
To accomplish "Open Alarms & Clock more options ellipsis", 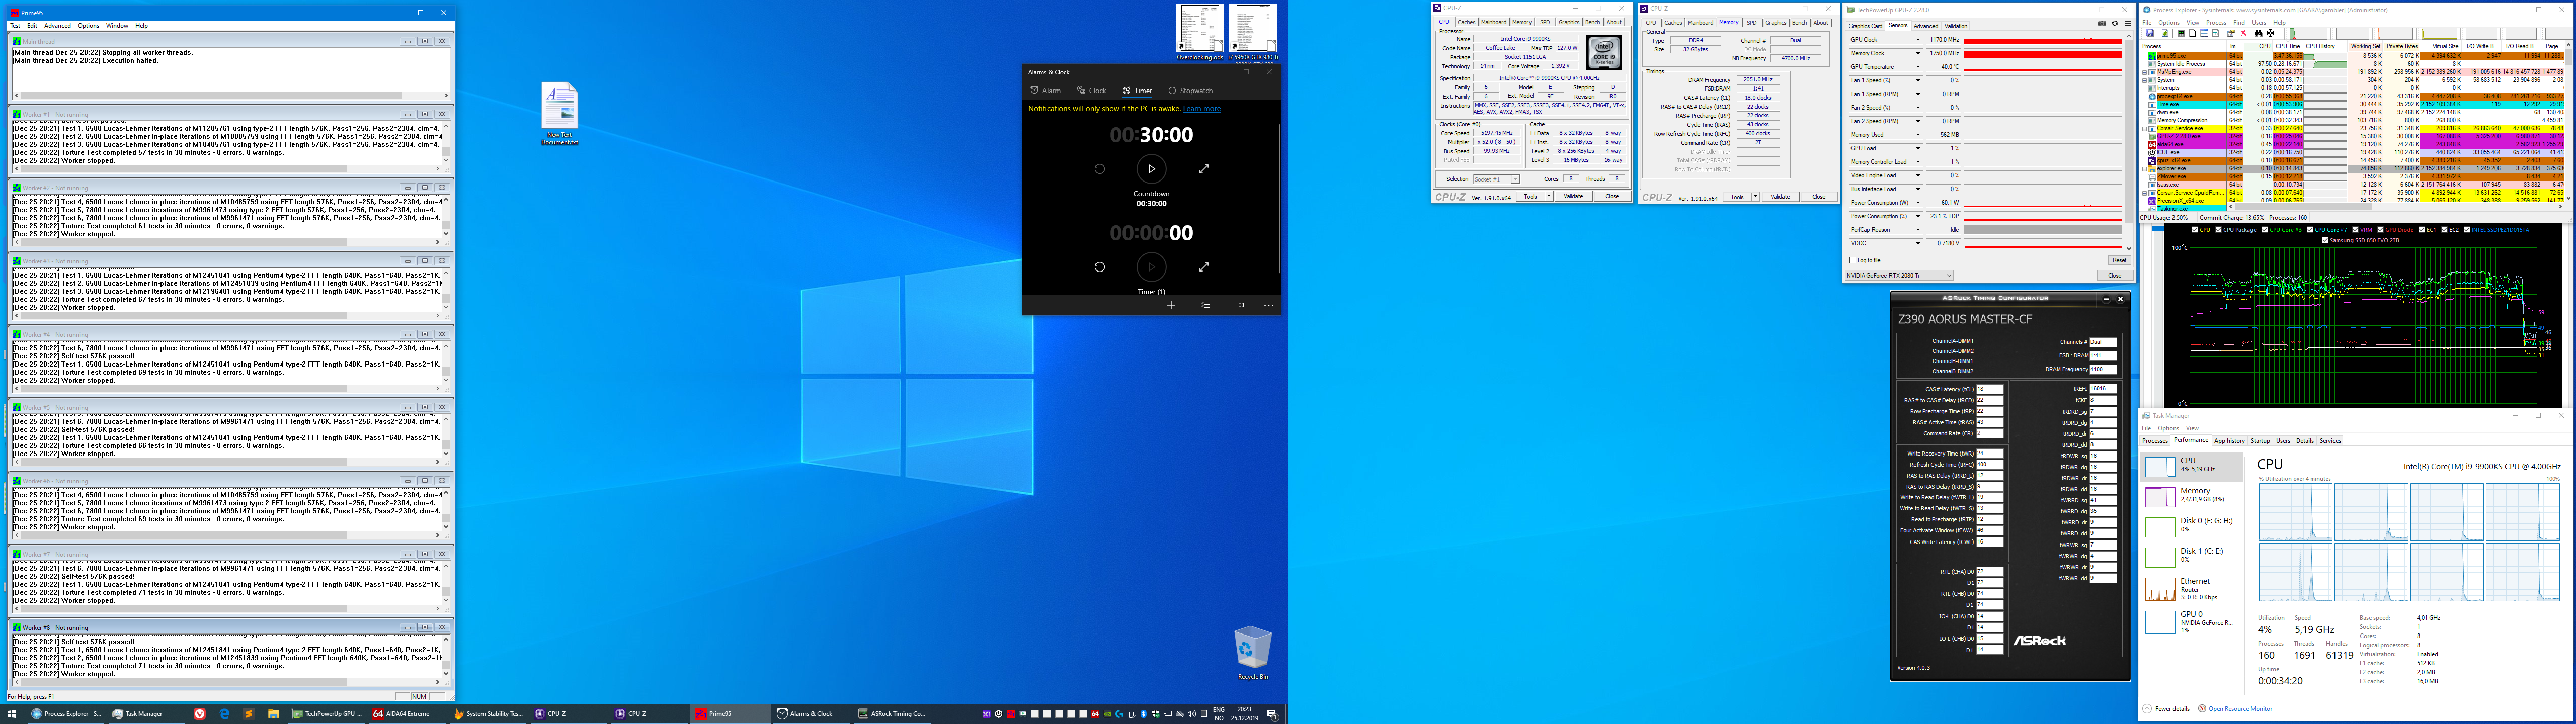I will click(x=1269, y=305).
